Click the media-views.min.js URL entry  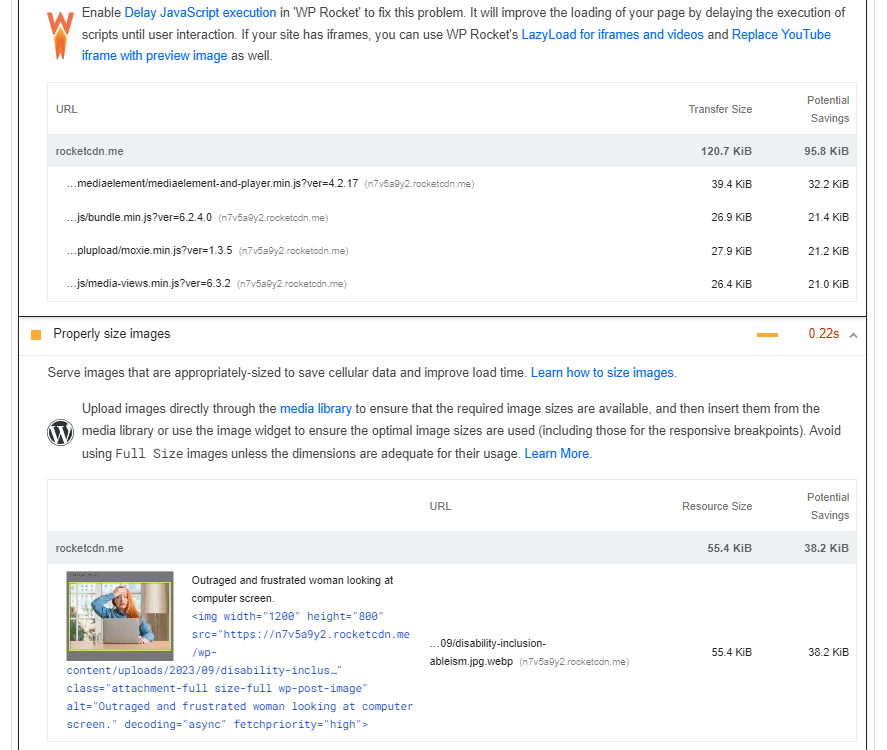point(149,284)
